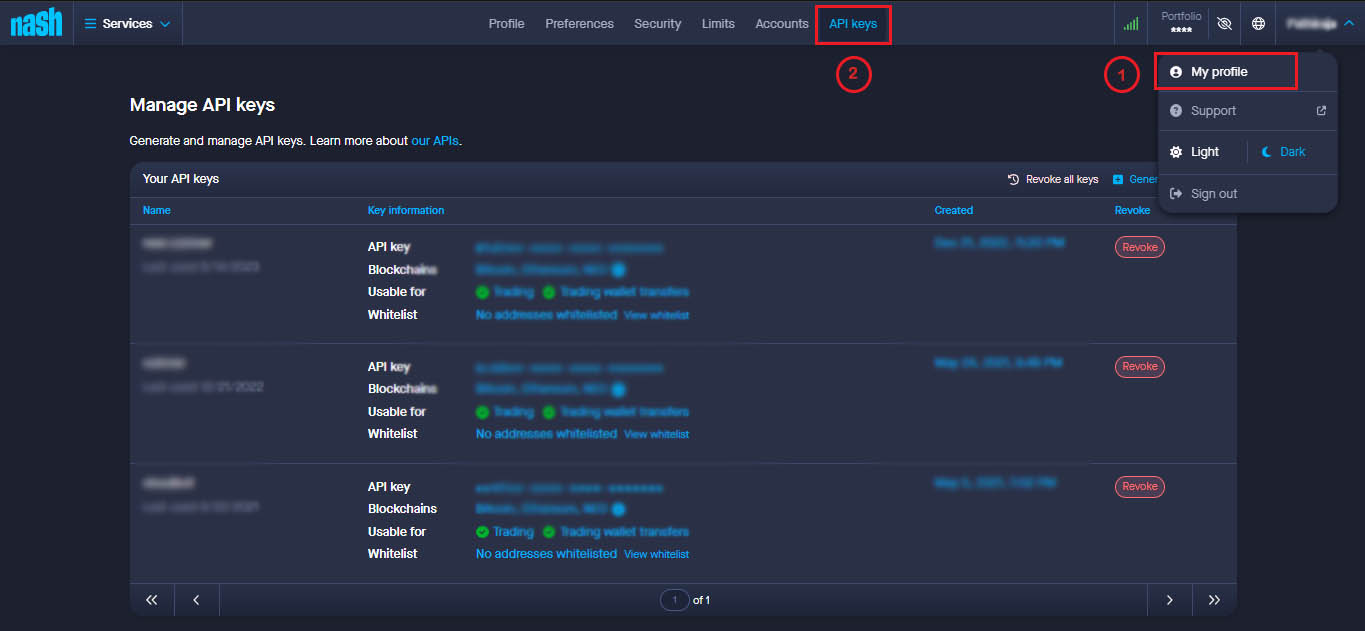Open the API keys tab
This screenshot has width=1365, height=631.
tap(852, 24)
